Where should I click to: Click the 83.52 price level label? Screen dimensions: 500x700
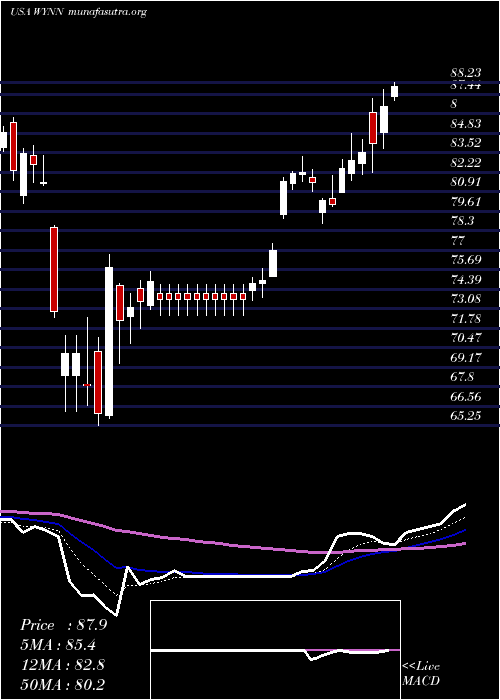[x=465, y=143]
